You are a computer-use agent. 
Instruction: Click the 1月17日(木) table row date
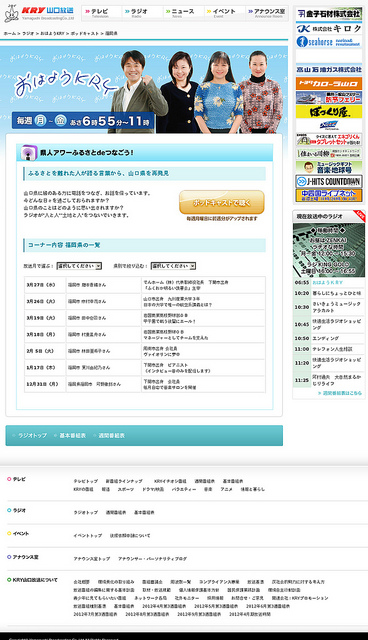click(41, 368)
